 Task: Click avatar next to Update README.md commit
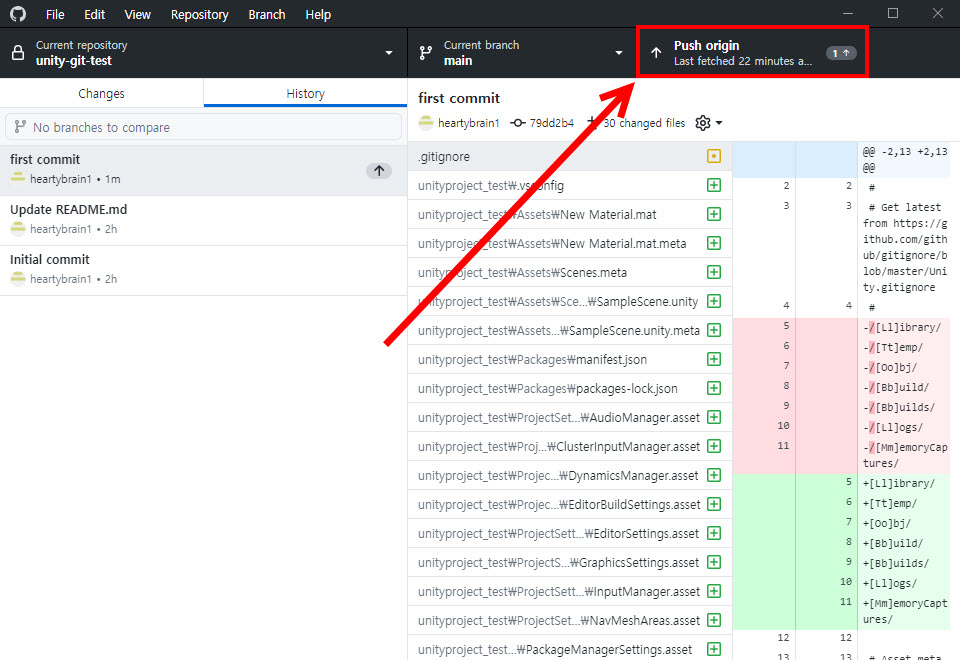(x=18, y=229)
